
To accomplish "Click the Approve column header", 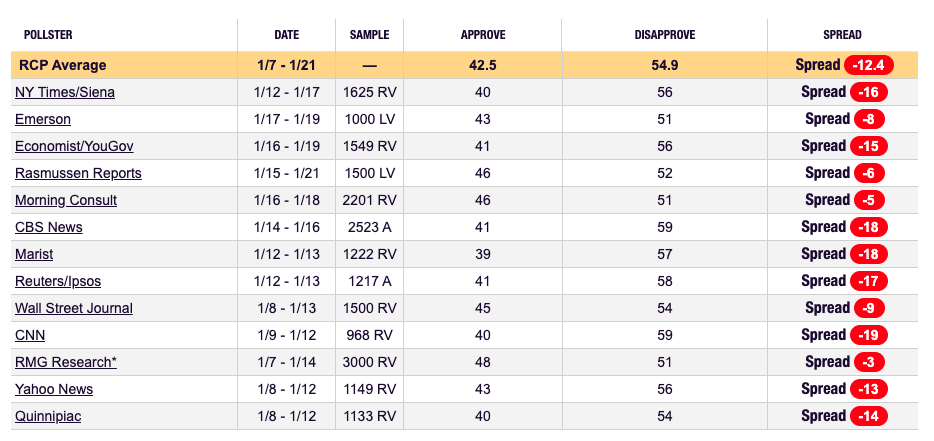I will click(483, 35).
